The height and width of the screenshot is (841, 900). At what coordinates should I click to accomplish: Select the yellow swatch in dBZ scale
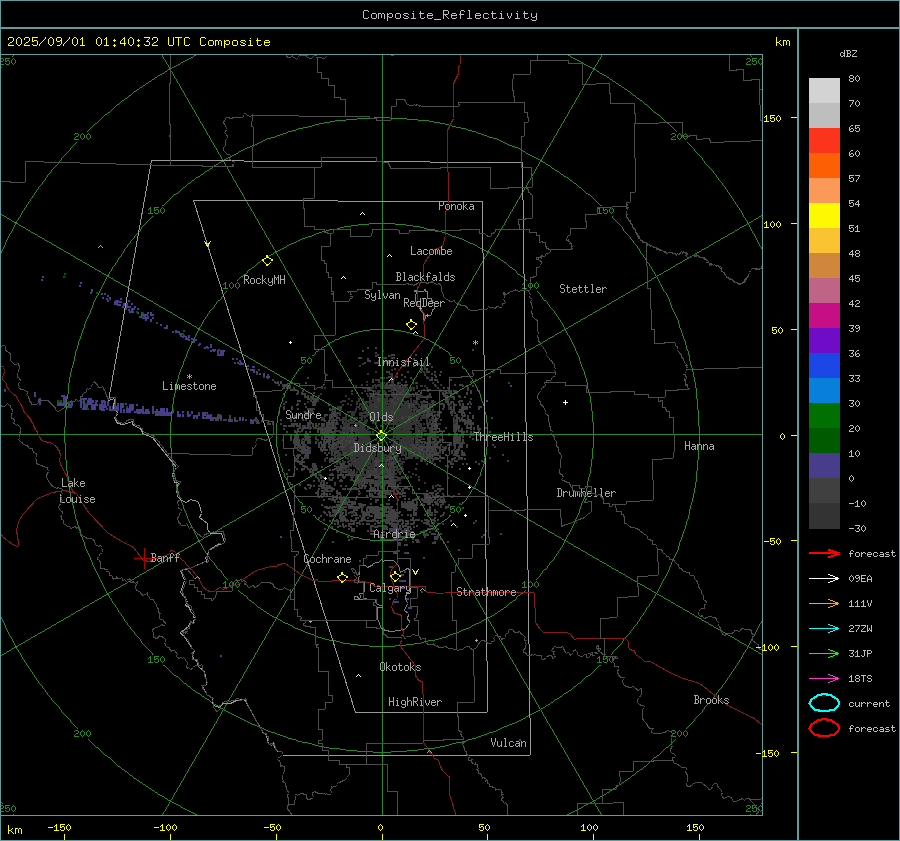824,215
